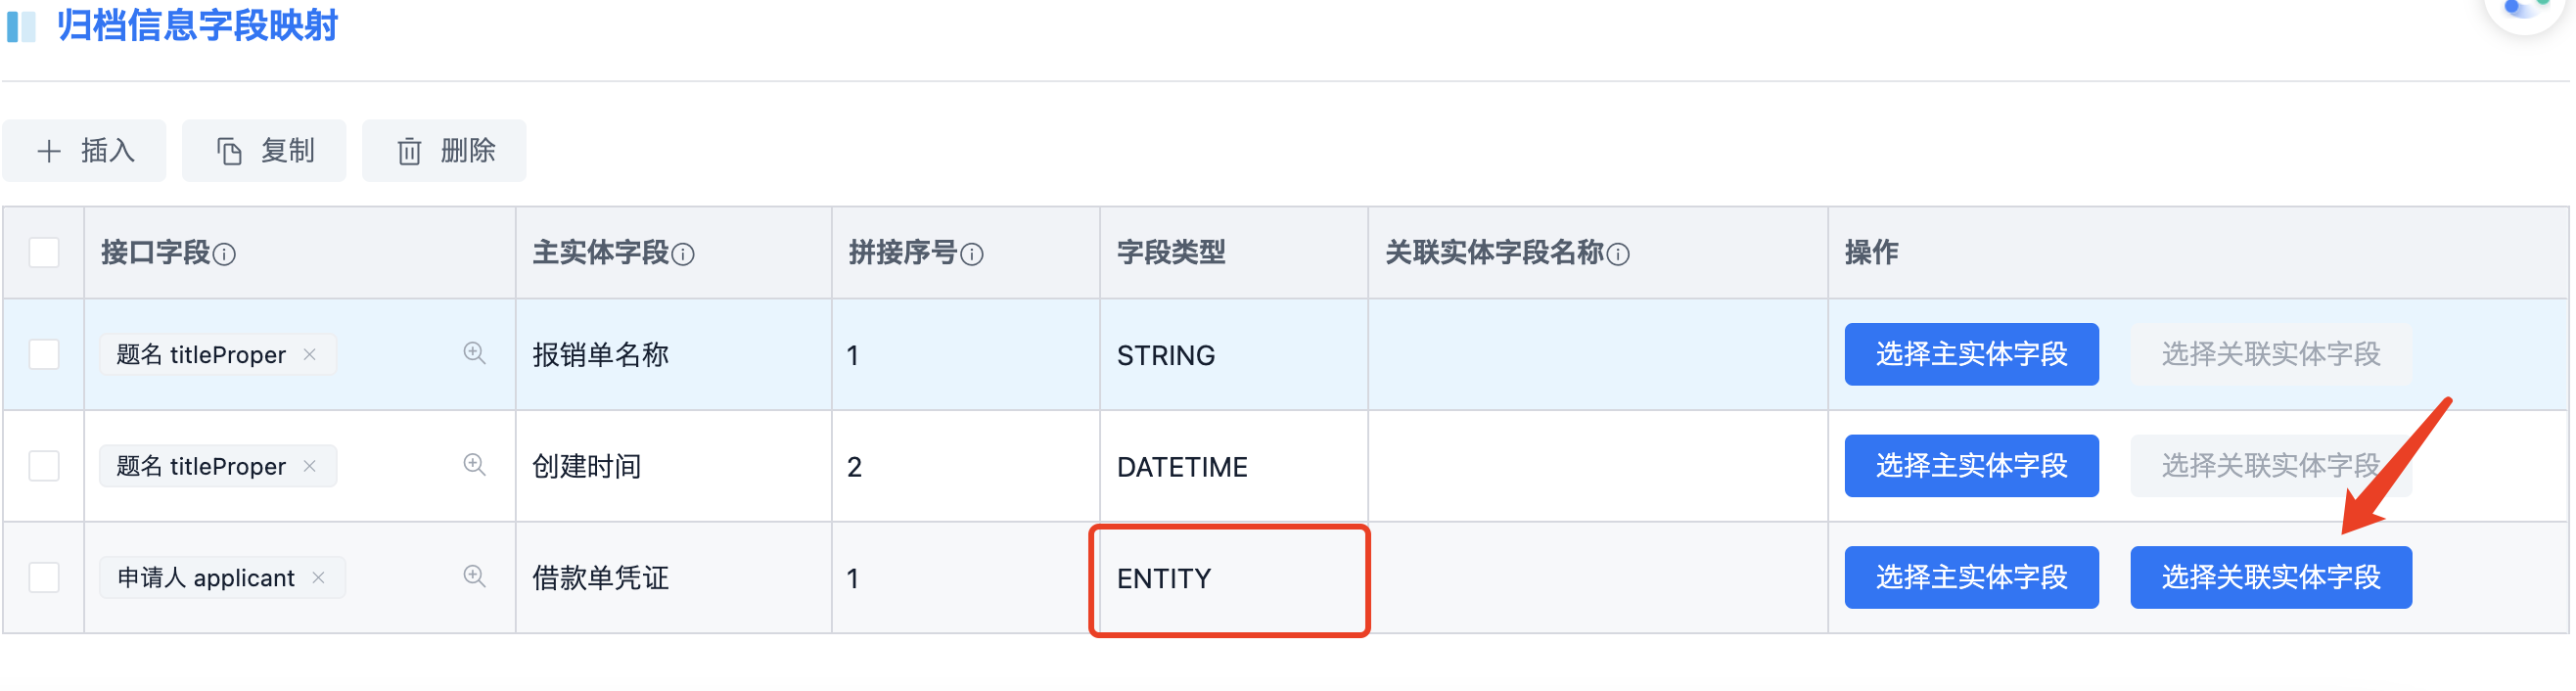This screenshot has height=691, width=2576.
Task: Toggle the select-all checkbox in table header
Action: [44, 252]
